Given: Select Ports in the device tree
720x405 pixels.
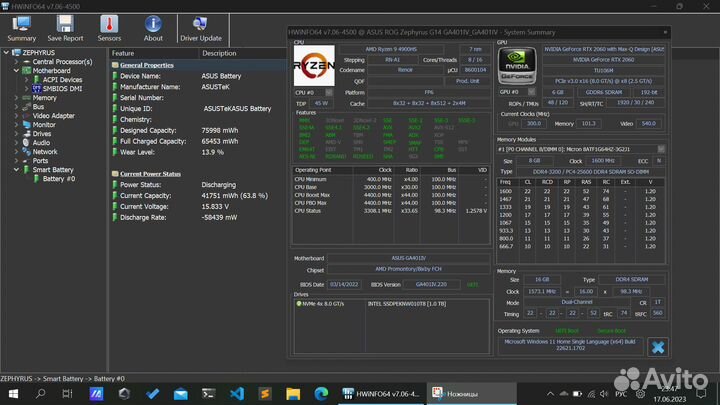Looking at the screenshot, I should (x=40, y=161).
